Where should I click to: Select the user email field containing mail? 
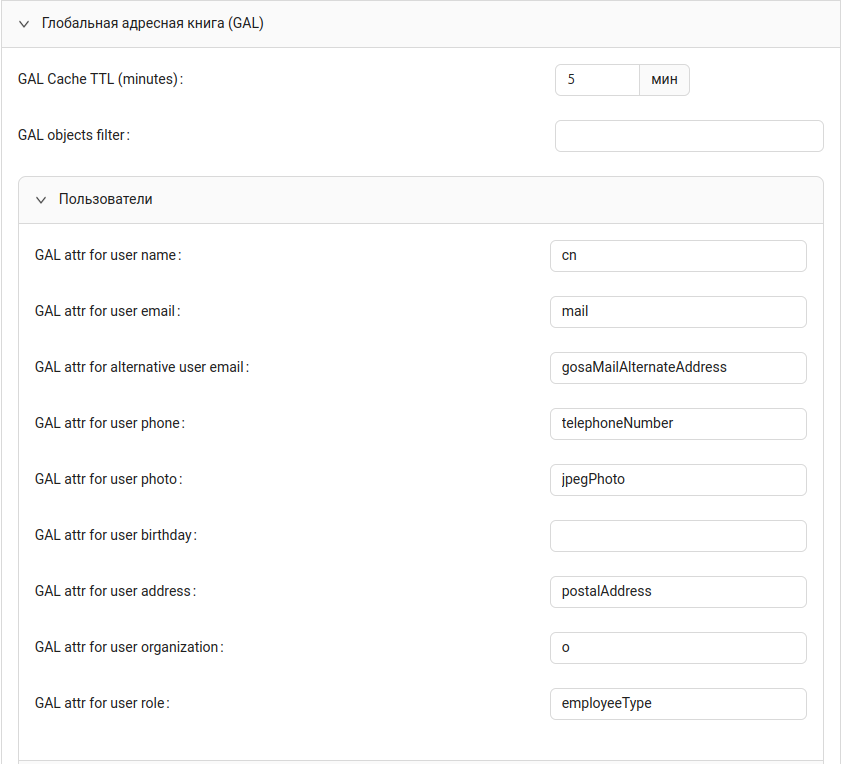(677, 311)
